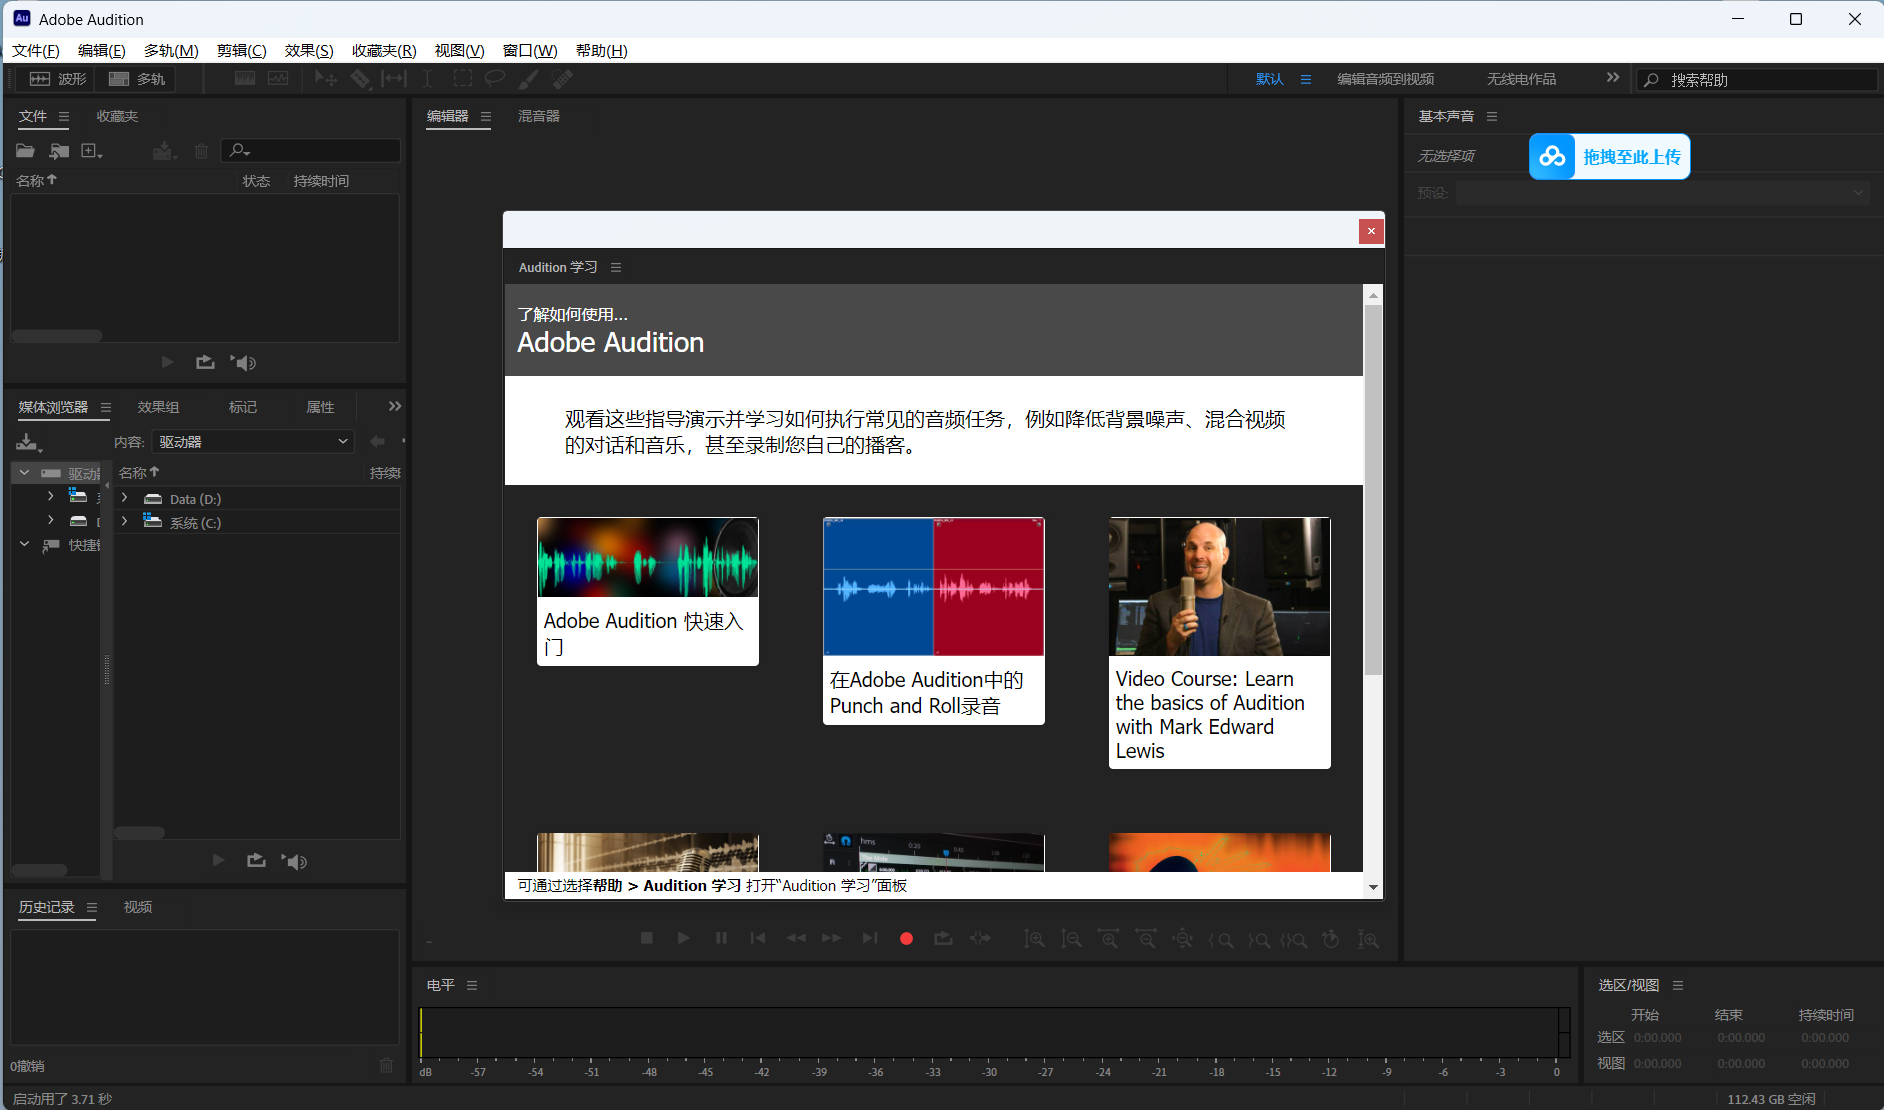1884x1110 pixels.
Task: Switch to the 标记 tab
Action: pyautogui.click(x=243, y=407)
